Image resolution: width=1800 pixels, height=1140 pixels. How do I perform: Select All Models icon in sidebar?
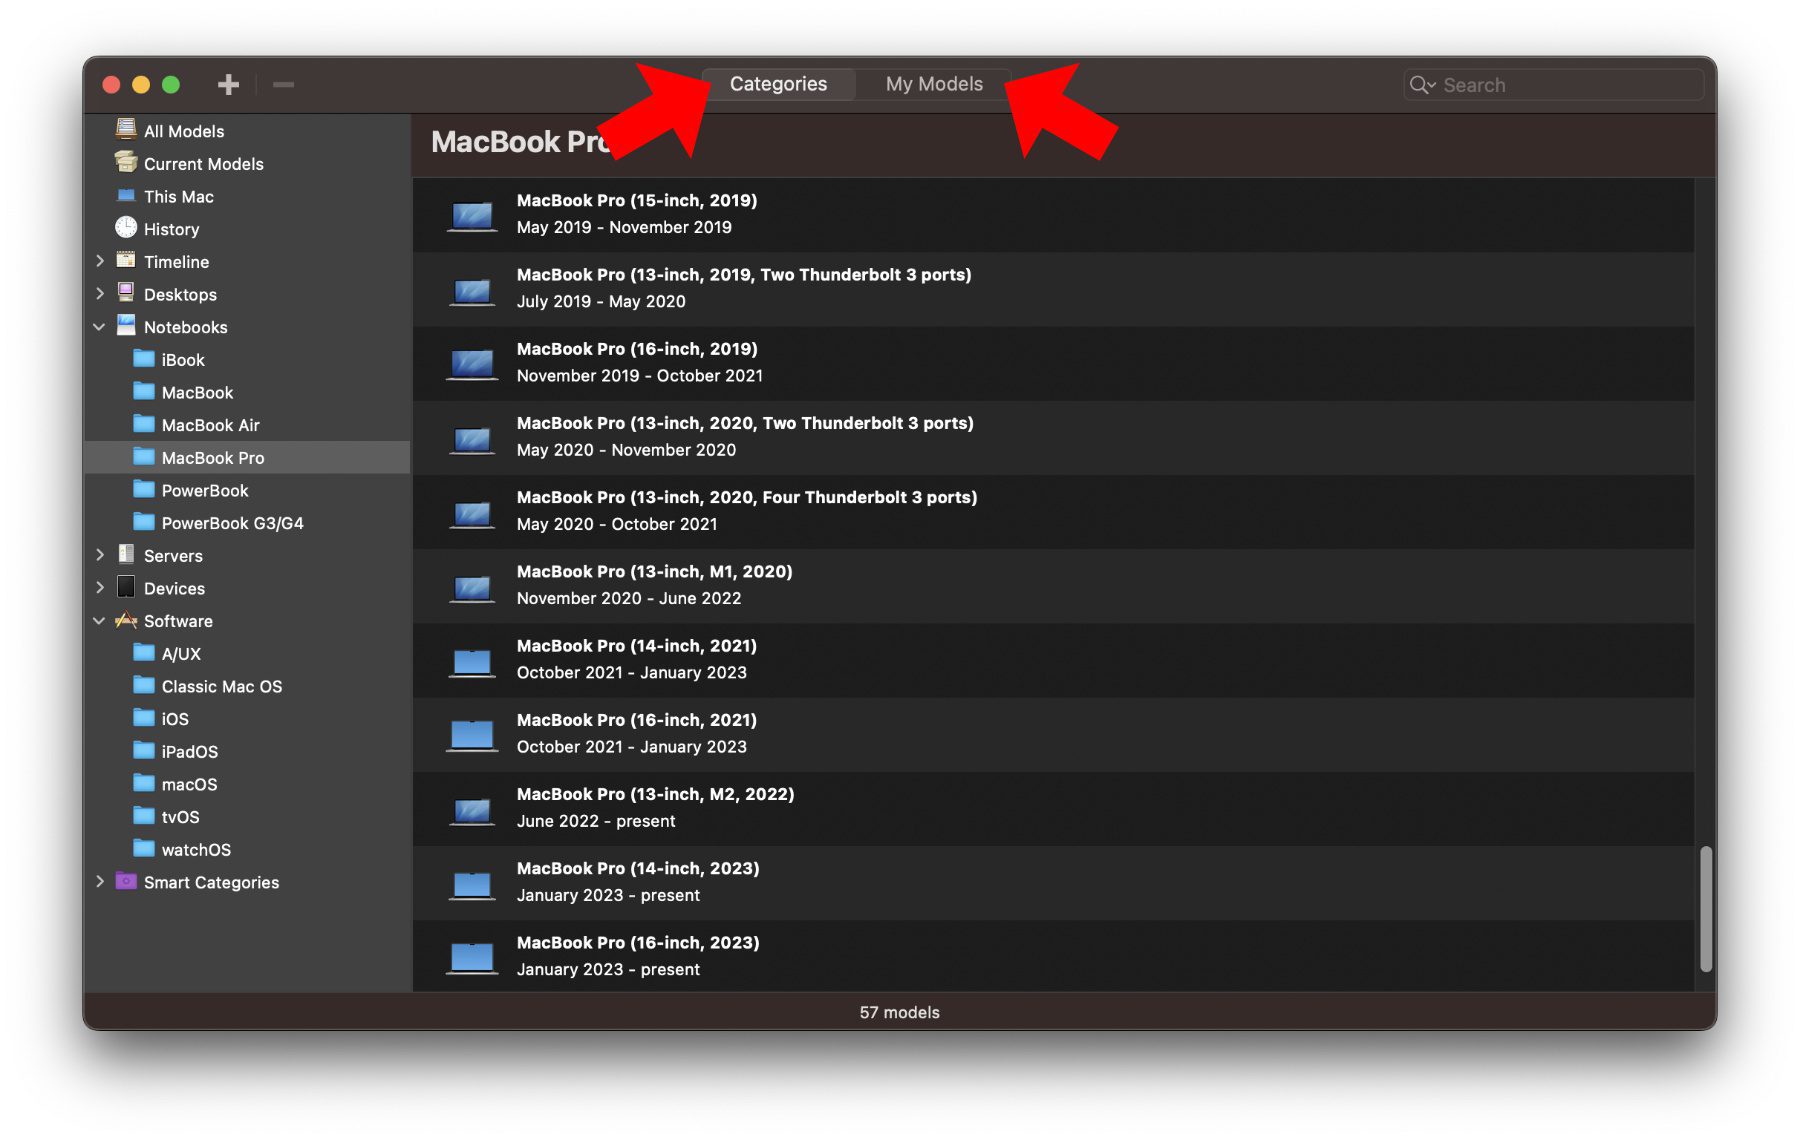pyautogui.click(x=126, y=130)
